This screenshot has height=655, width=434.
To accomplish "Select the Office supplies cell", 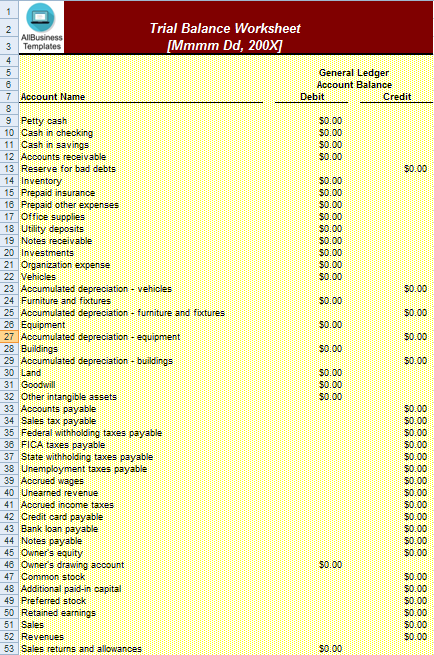I will tap(53, 217).
